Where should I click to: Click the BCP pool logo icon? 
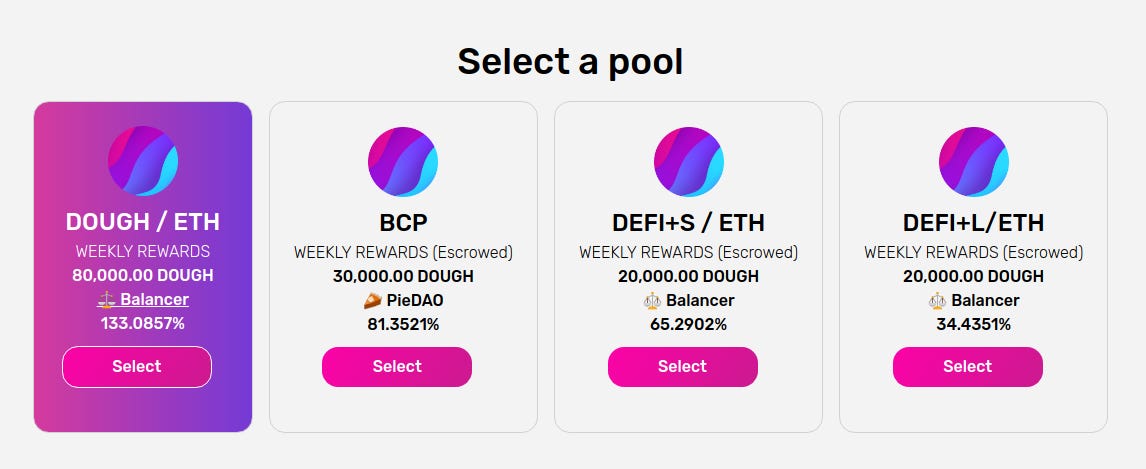point(403,161)
